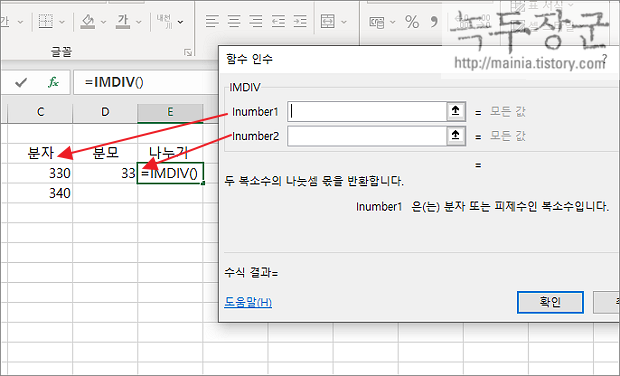Click the borders icon in the font group
620x376 pixels.
coord(46,22)
